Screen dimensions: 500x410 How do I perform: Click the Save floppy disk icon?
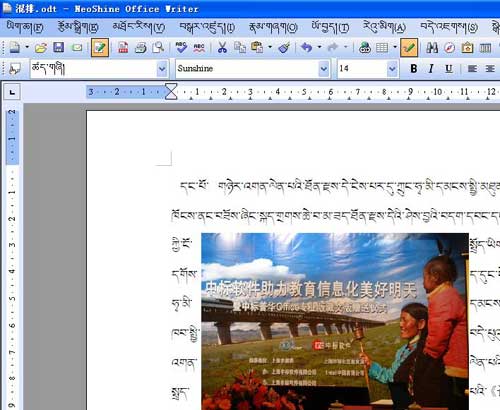pyautogui.click(x=59, y=47)
